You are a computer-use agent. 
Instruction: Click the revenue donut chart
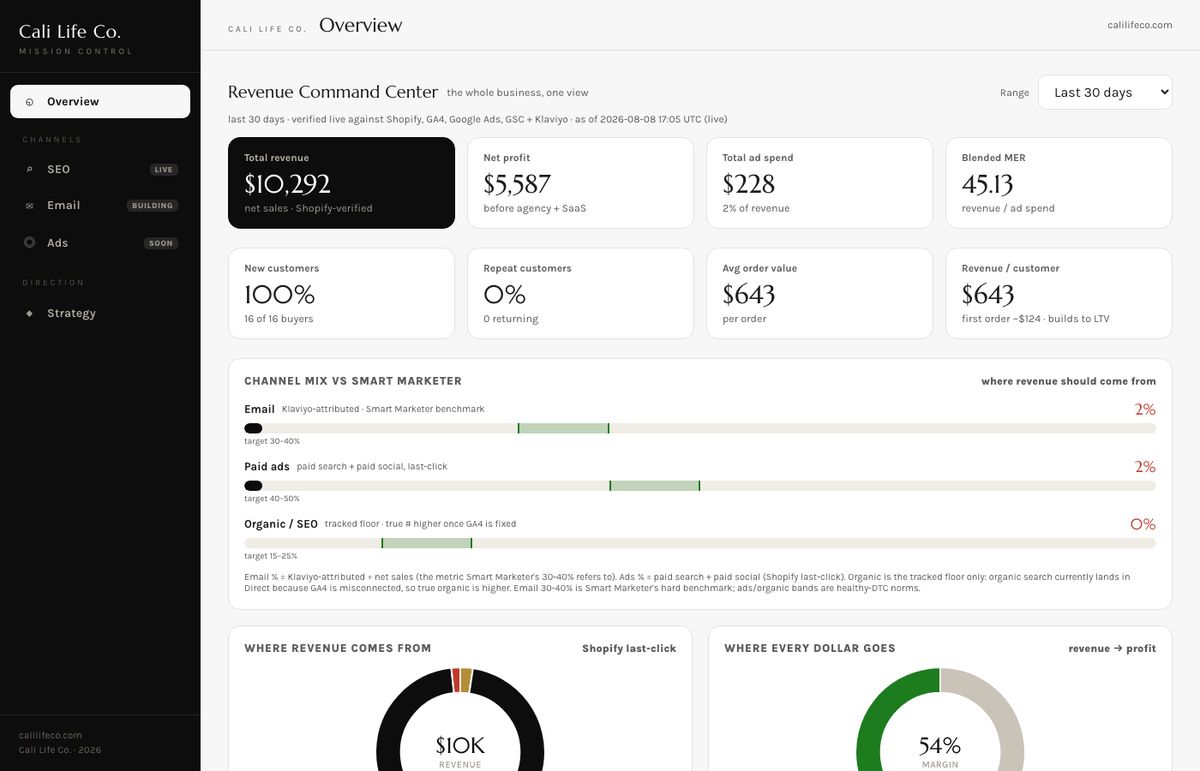(460, 720)
